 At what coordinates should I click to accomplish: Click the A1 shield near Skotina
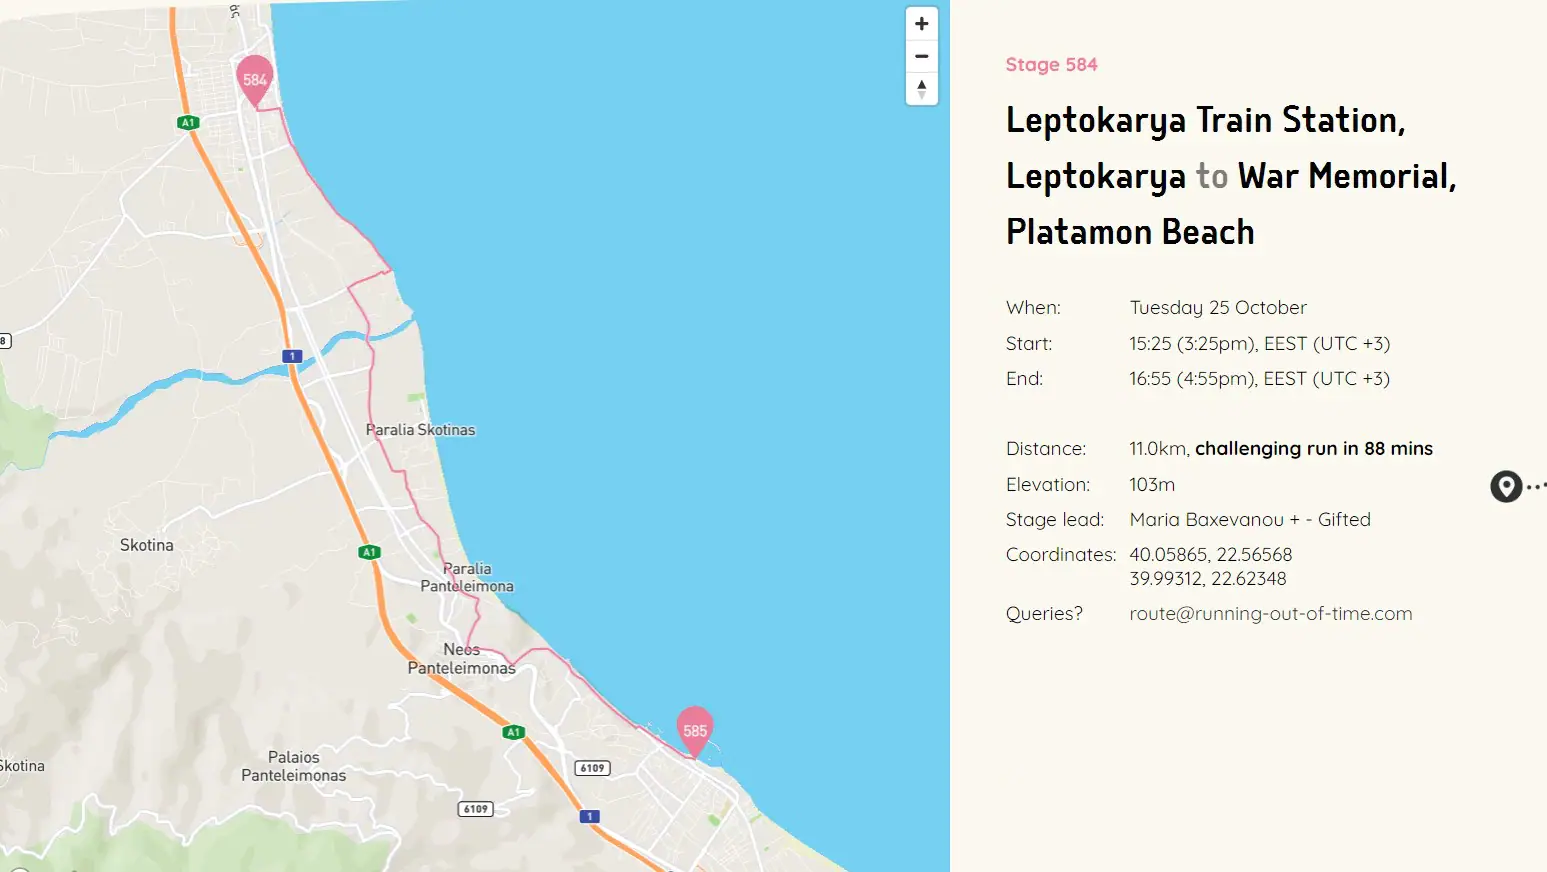369,552
